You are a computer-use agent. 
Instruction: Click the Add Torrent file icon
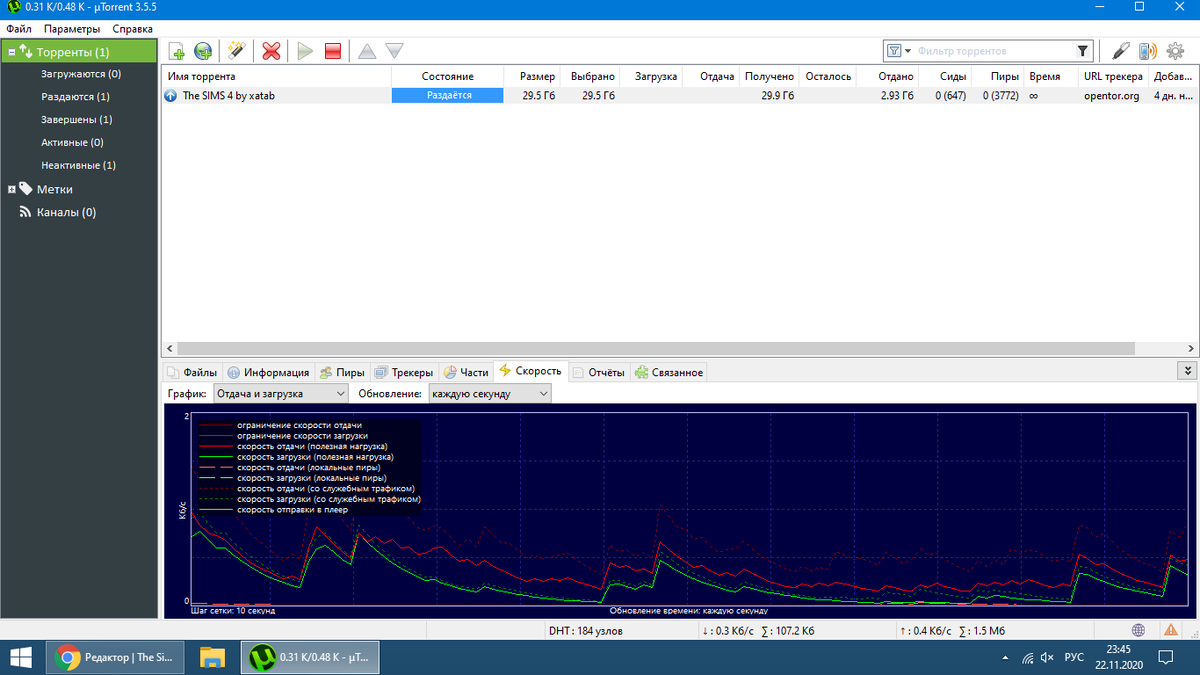tap(177, 50)
